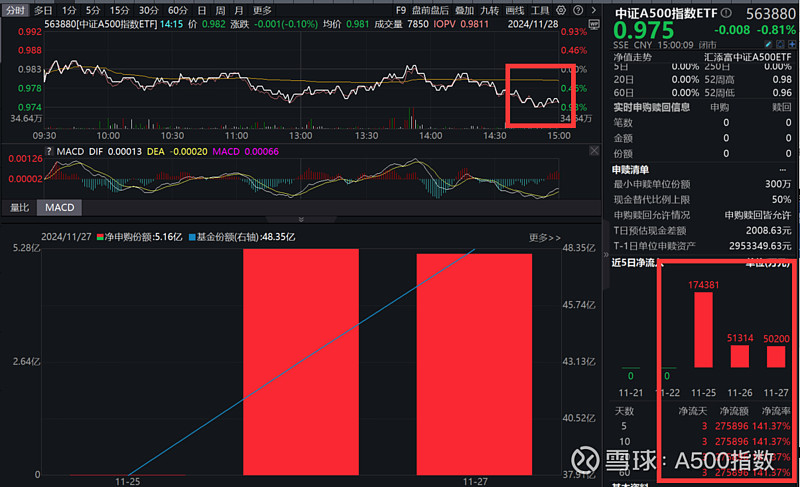Click the middle red bar in share chart

pyautogui.click(x=301, y=362)
